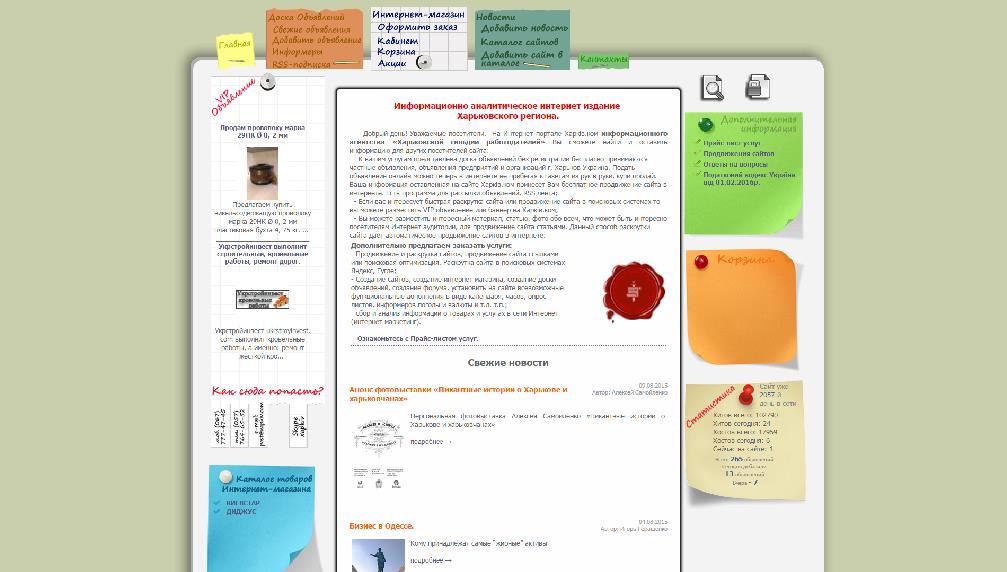
Task: Open Прайс-лист услуг in green note
Action: [x=731, y=143]
